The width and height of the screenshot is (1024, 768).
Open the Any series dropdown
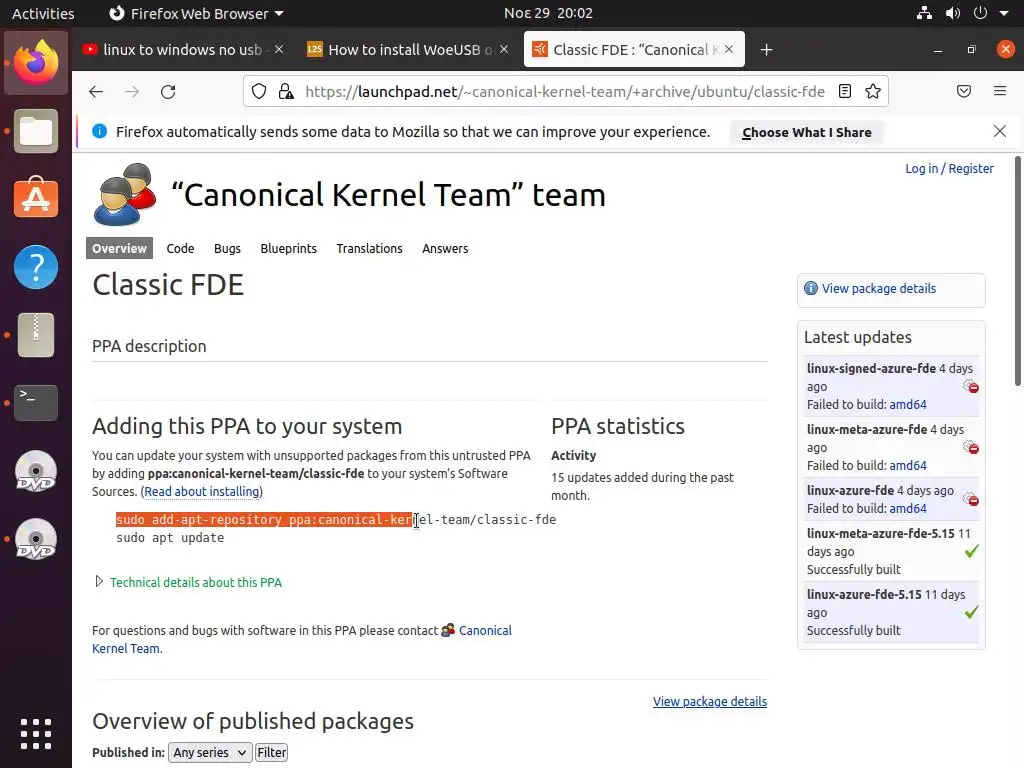pos(209,752)
